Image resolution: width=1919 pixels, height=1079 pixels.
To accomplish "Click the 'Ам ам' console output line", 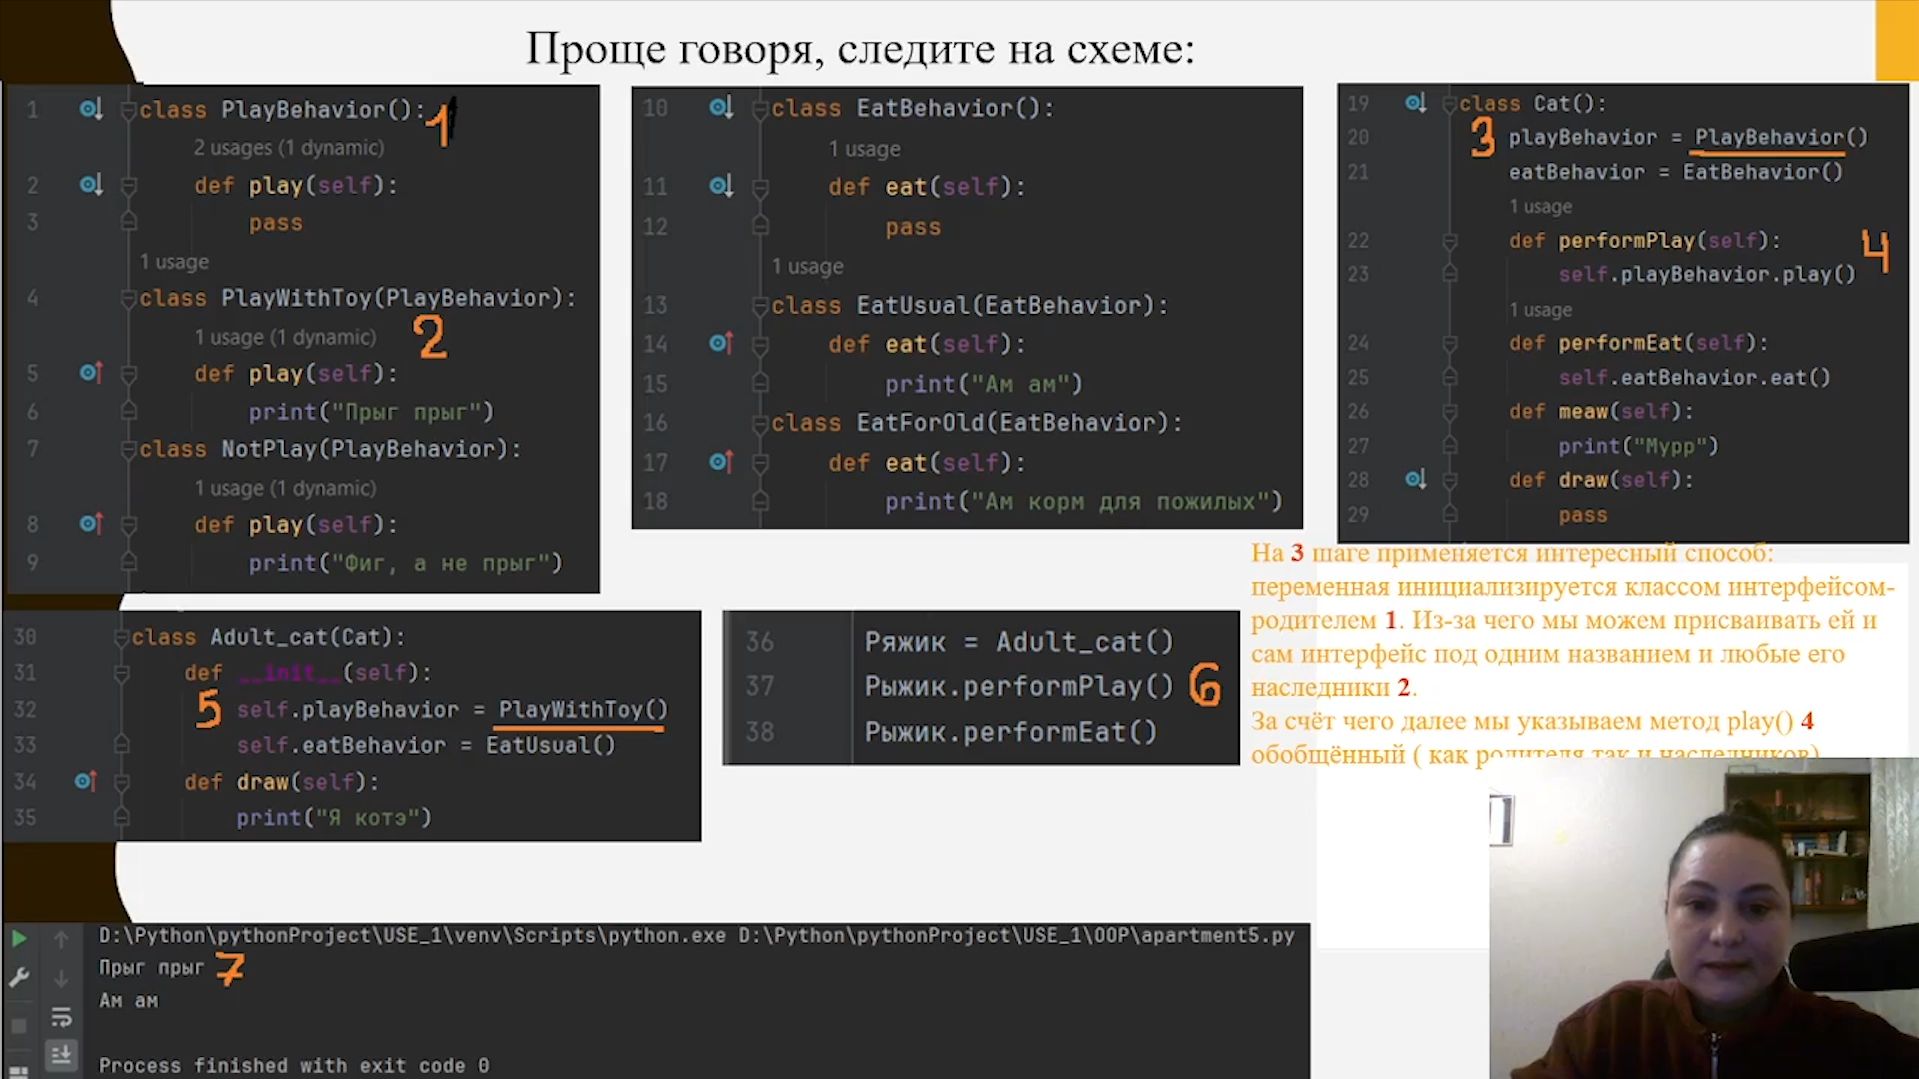I will pyautogui.click(x=128, y=1001).
